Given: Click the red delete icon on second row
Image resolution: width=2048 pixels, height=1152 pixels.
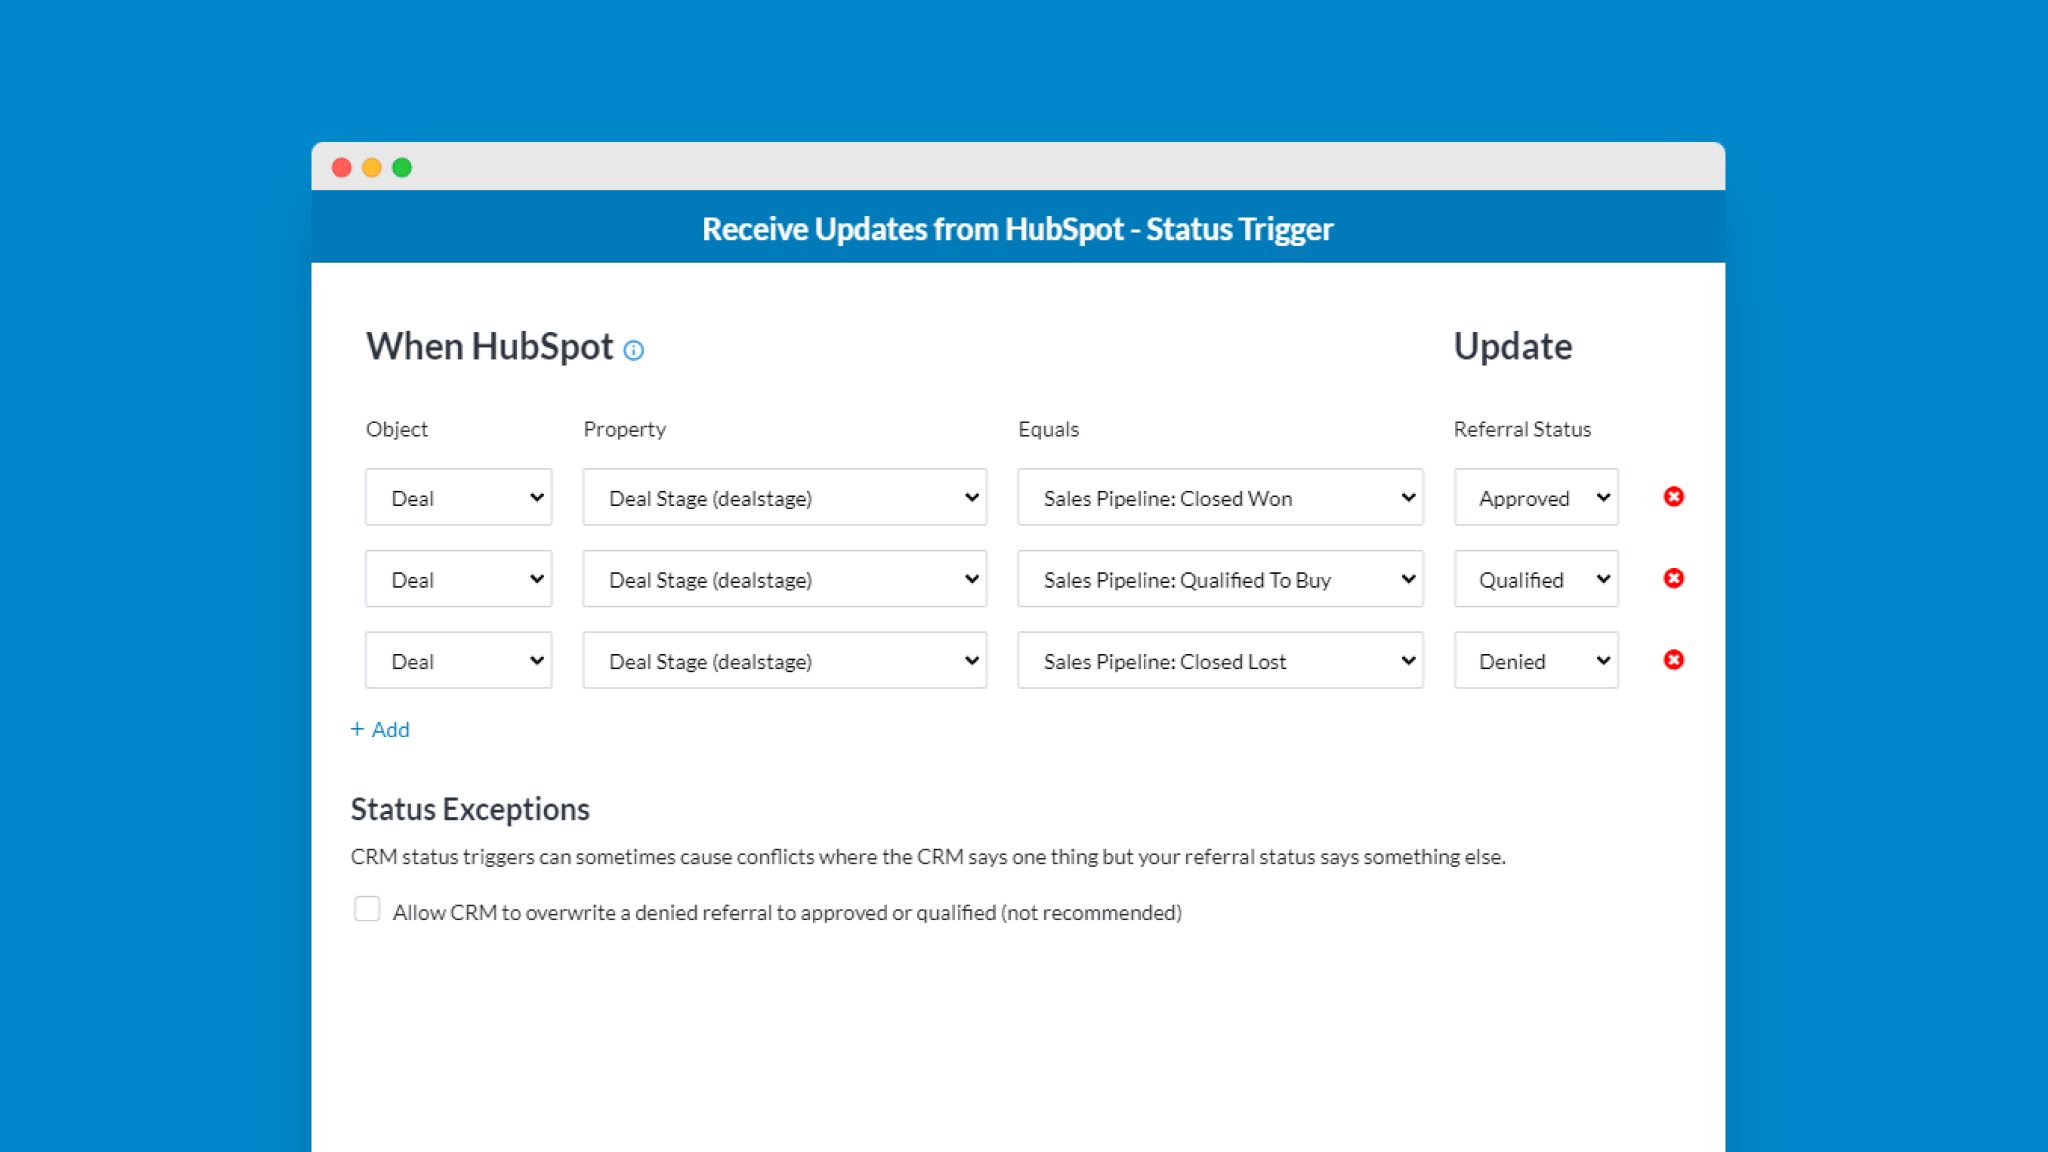Looking at the screenshot, I should coord(1672,578).
